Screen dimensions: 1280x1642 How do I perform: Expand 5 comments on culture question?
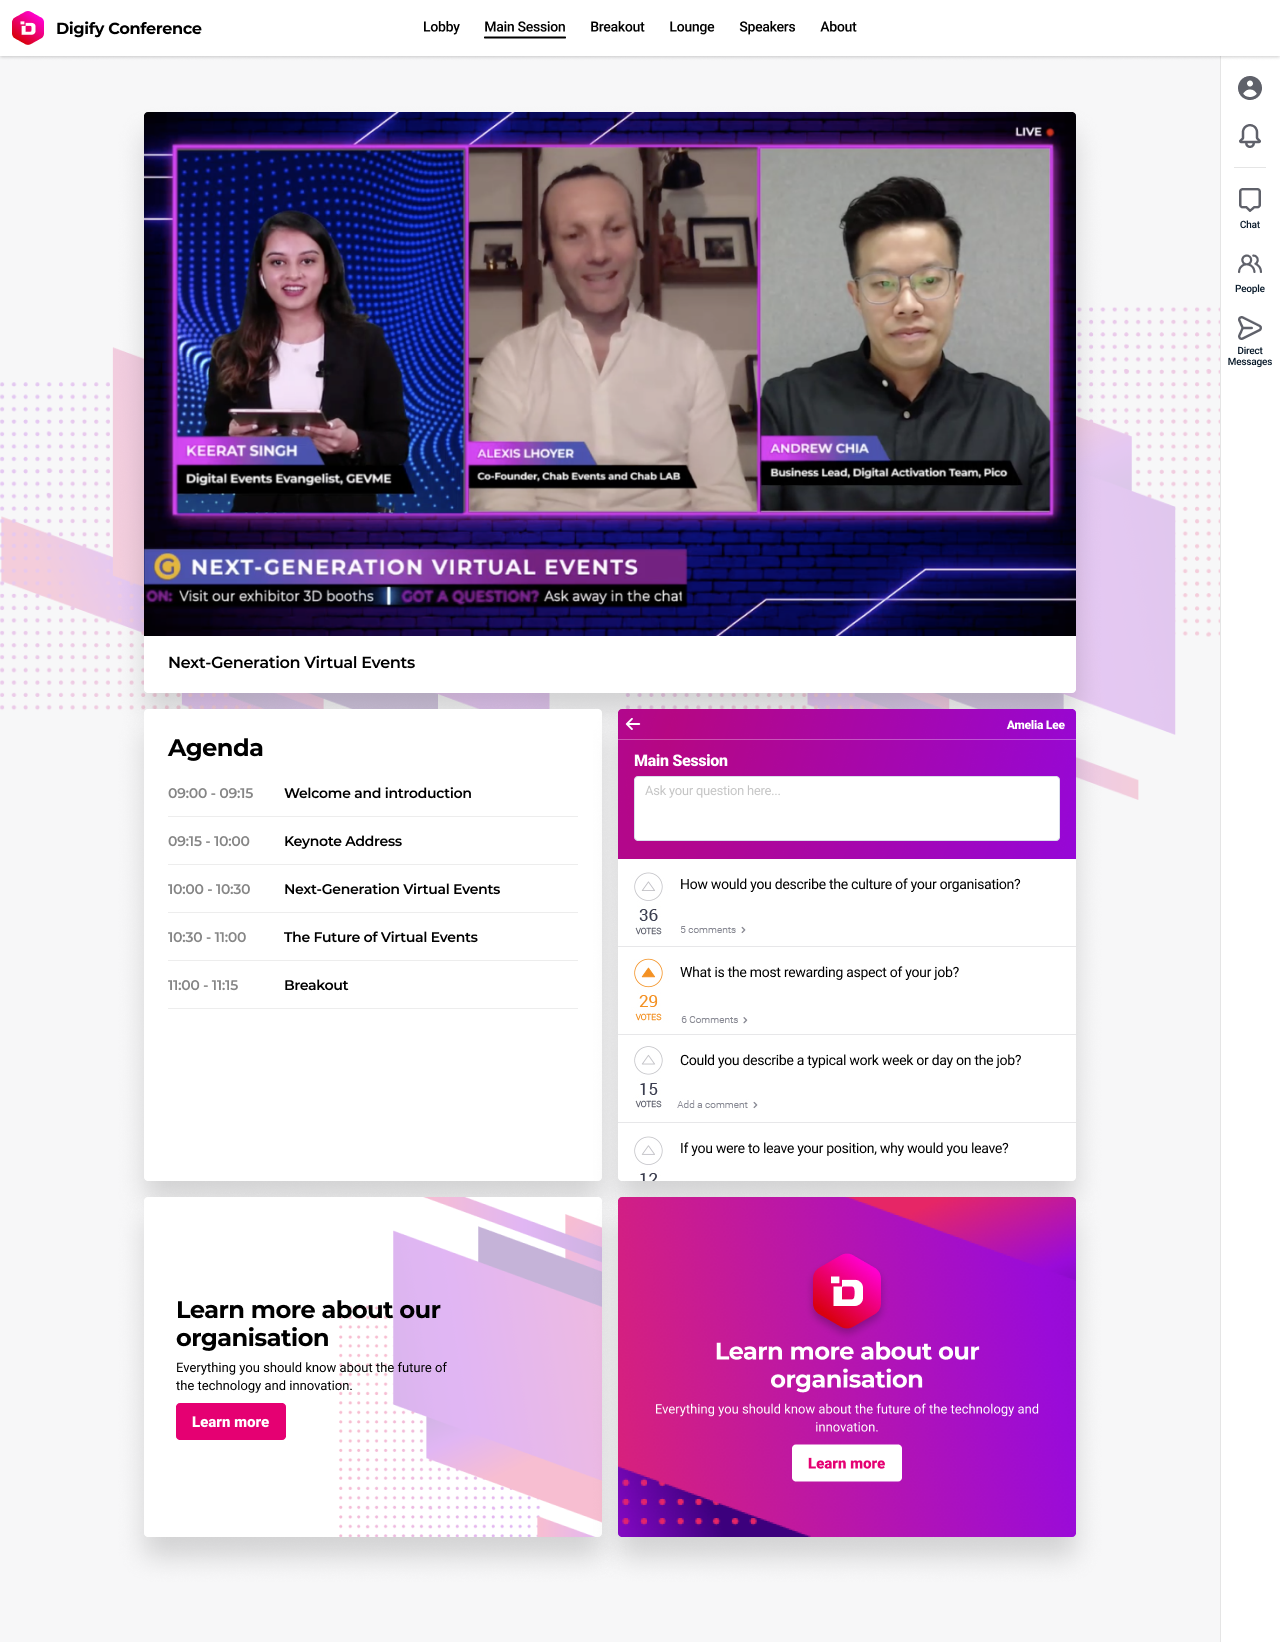coord(713,930)
